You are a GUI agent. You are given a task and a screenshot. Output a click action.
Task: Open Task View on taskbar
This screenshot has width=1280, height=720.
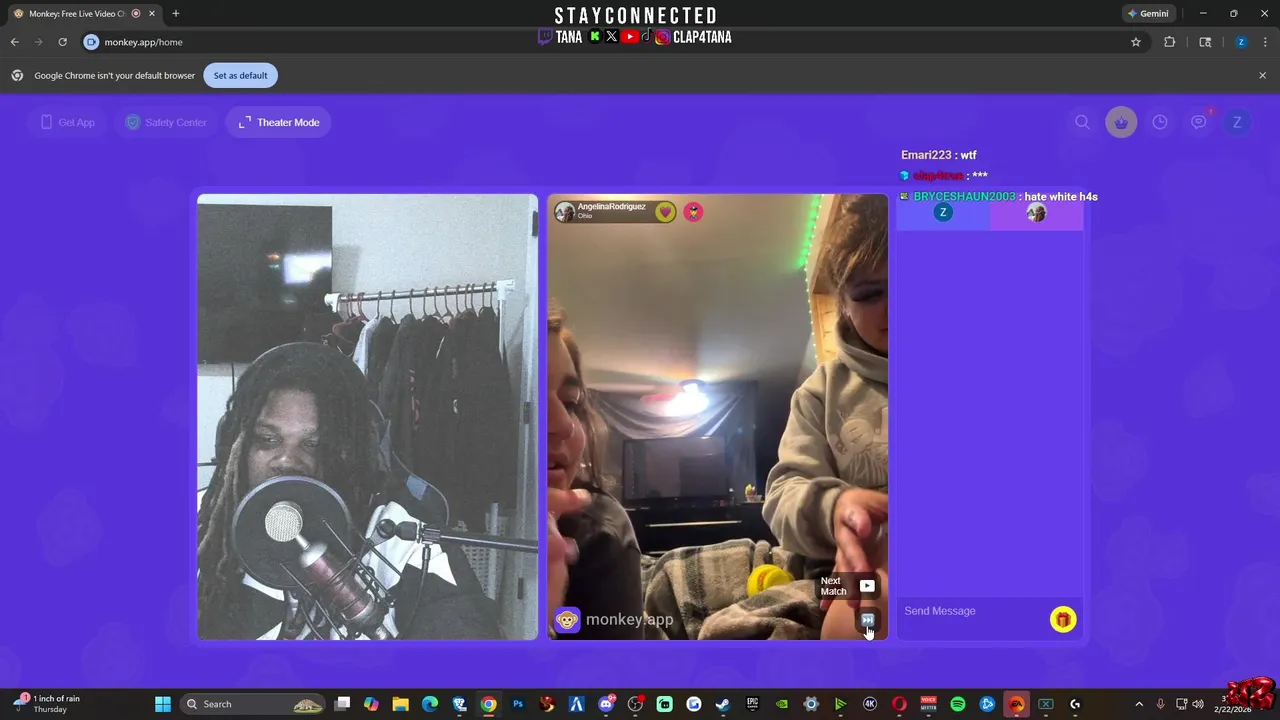pos(342,704)
